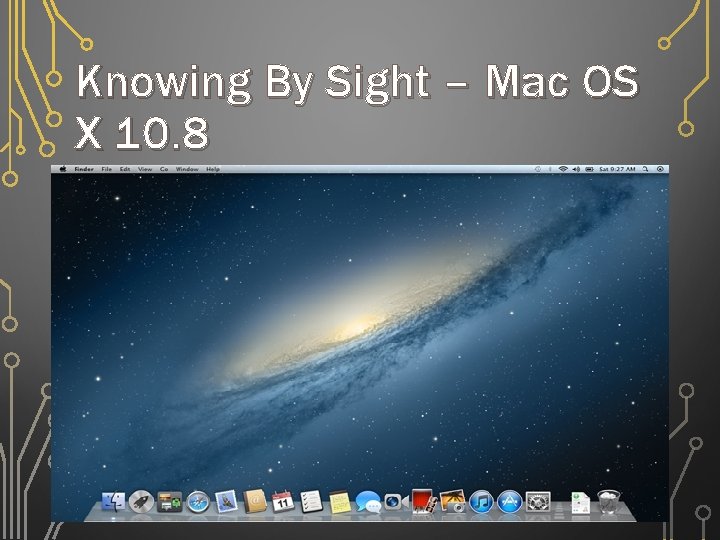Open yellow Notes icon in Dock

click(340, 502)
